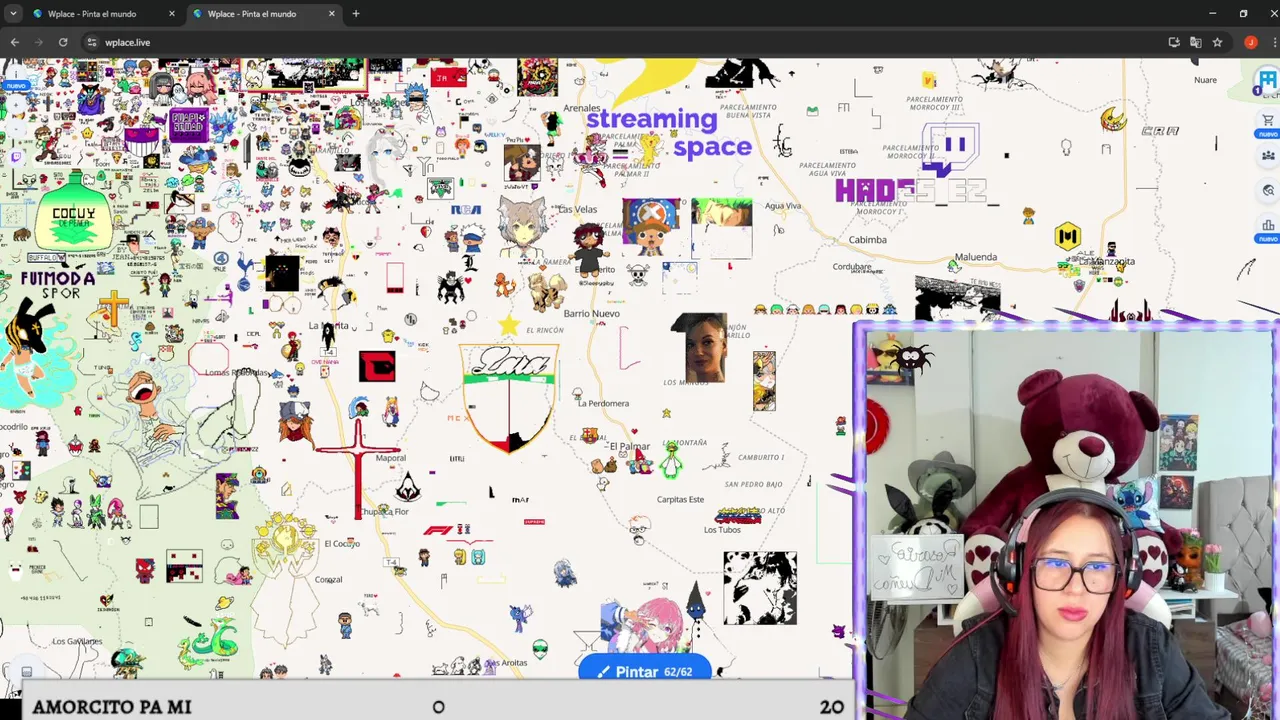Image resolution: width=1280 pixels, height=720 pixels.
Task: Click the Lara shield crest artwork
Action: 510,398
